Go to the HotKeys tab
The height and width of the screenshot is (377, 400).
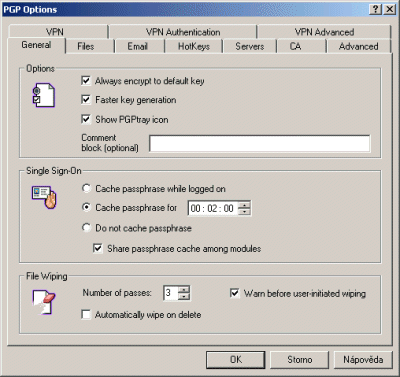tap(194, 46)
